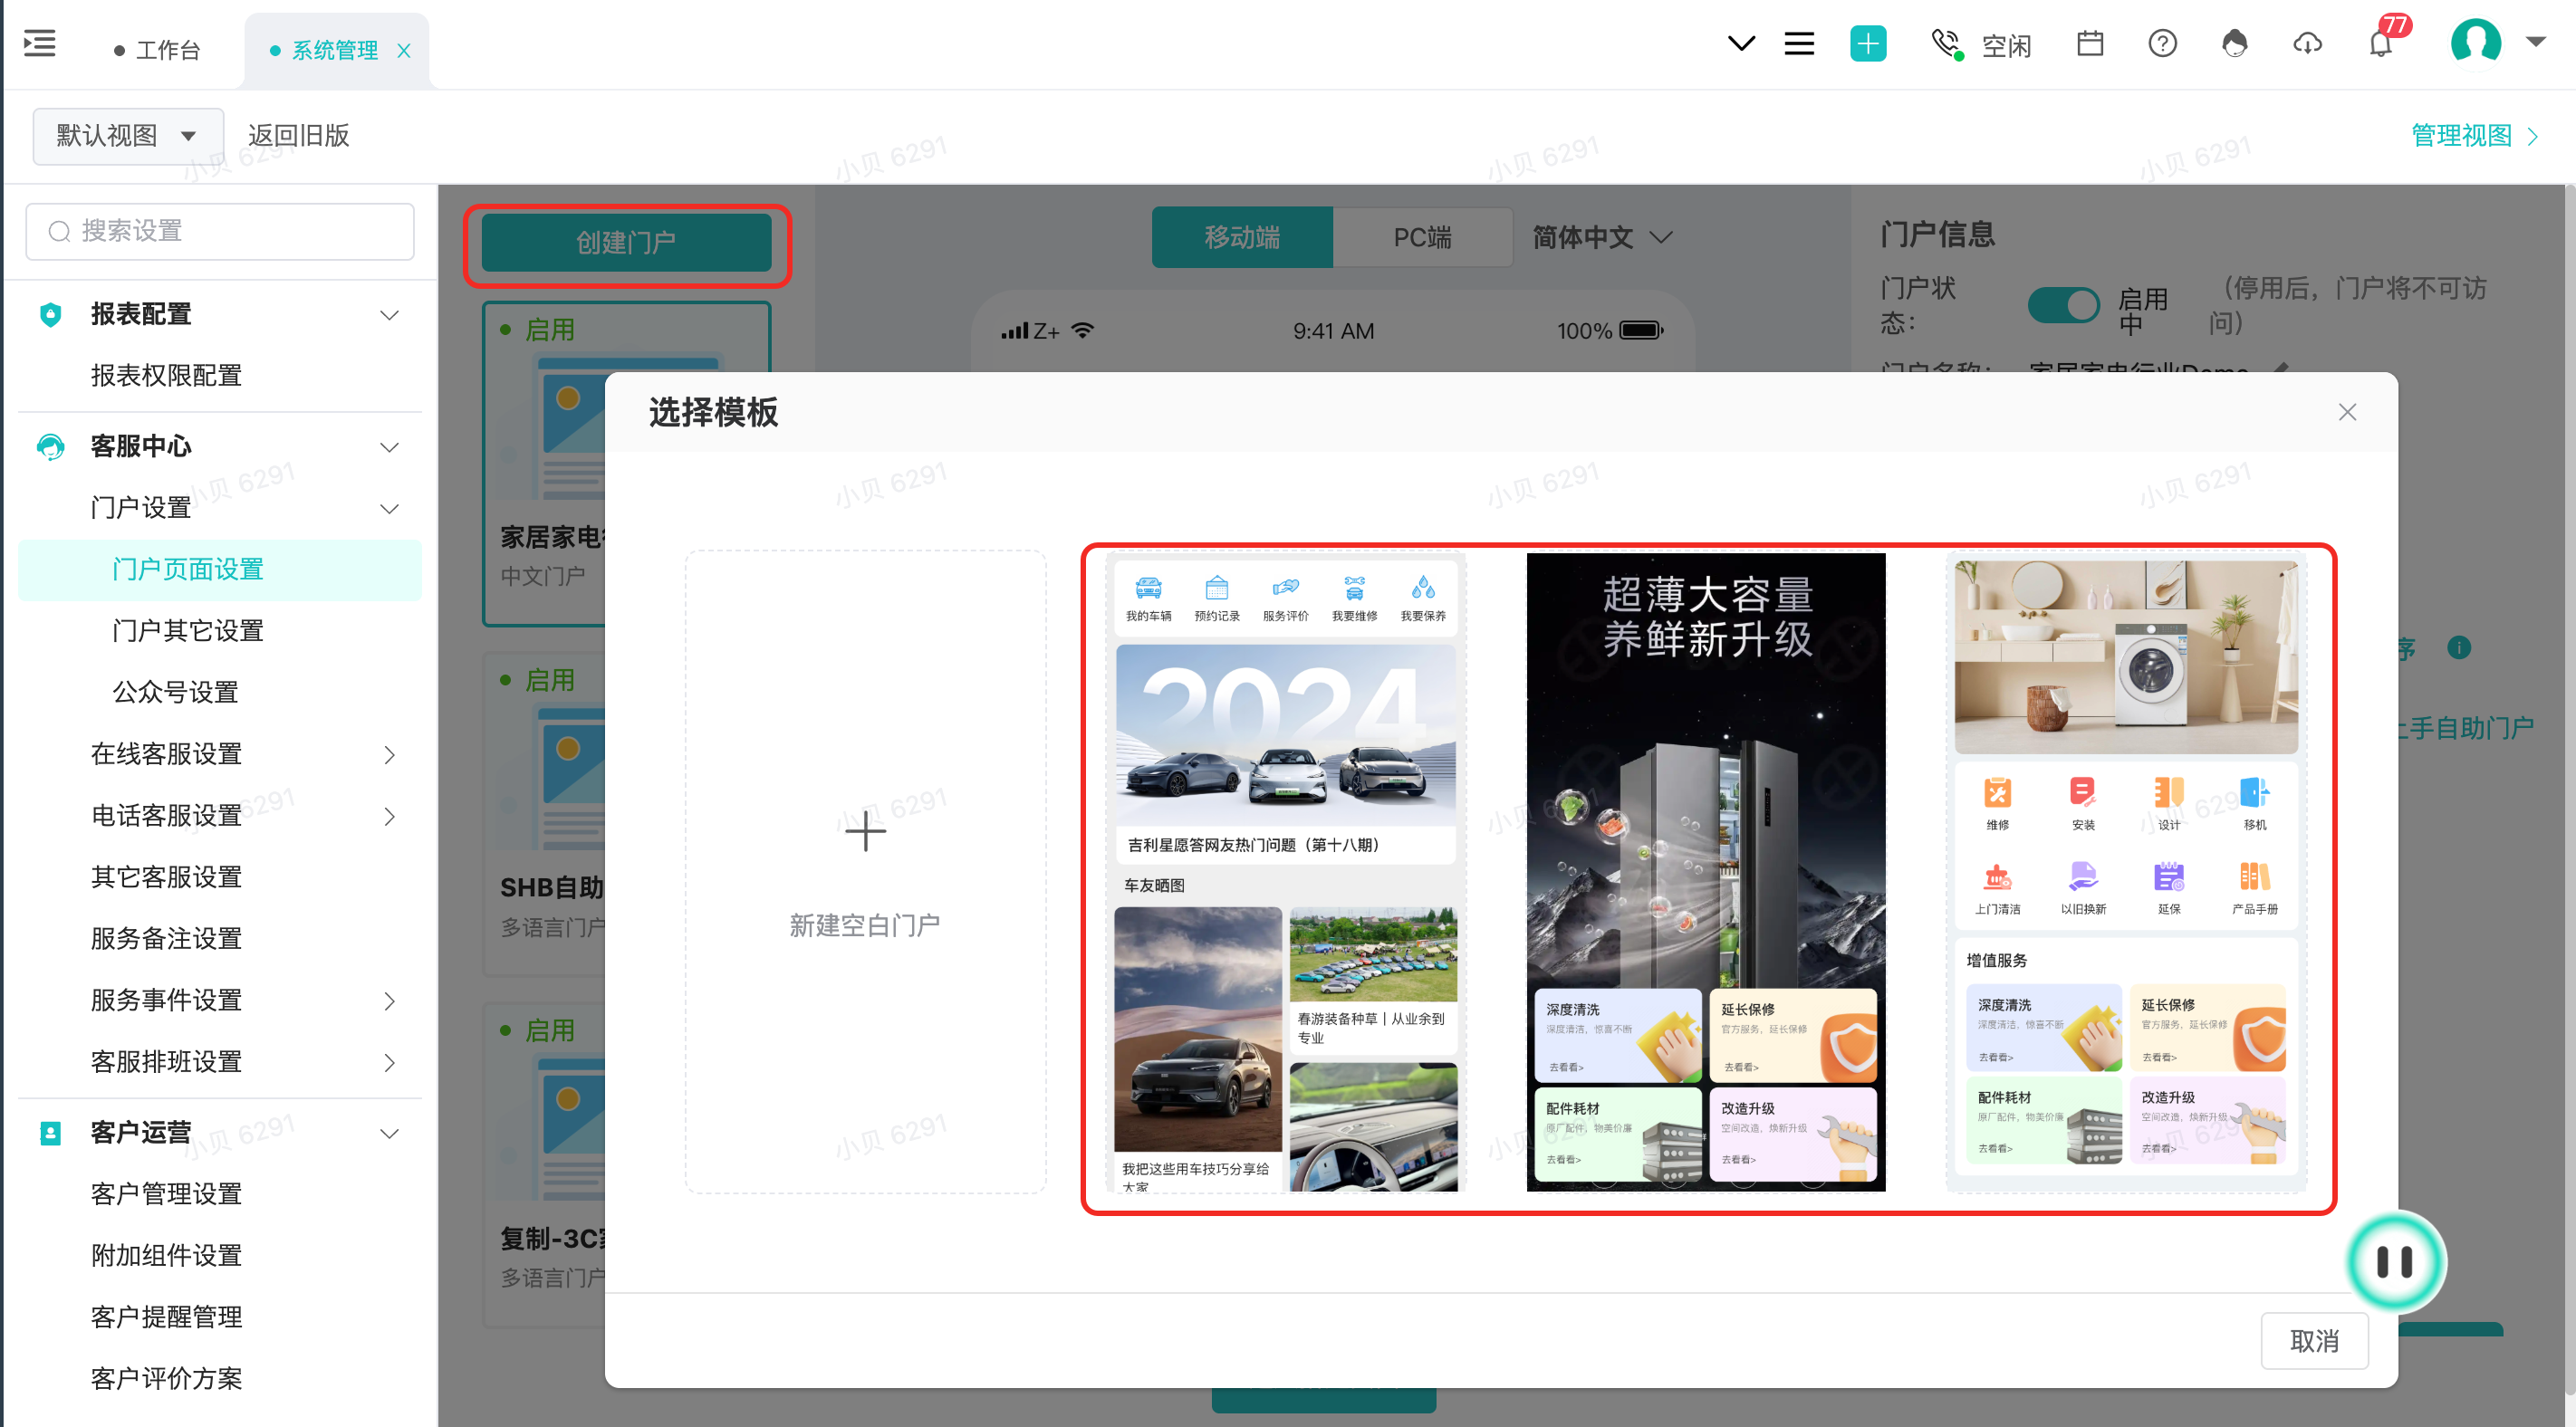Click the 创建门户 button
Image resolution: width=2576 pixels, height=1427 pixels.
626,243
